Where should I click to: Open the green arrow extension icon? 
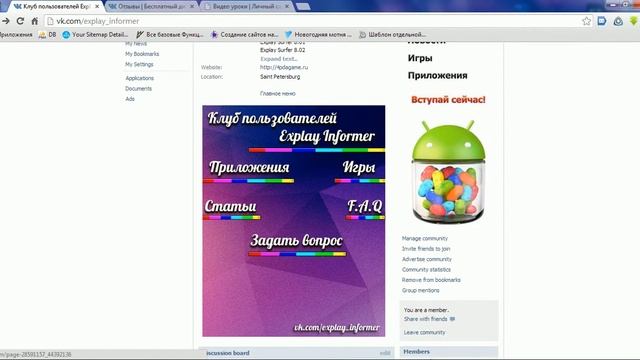pos(633,21)
